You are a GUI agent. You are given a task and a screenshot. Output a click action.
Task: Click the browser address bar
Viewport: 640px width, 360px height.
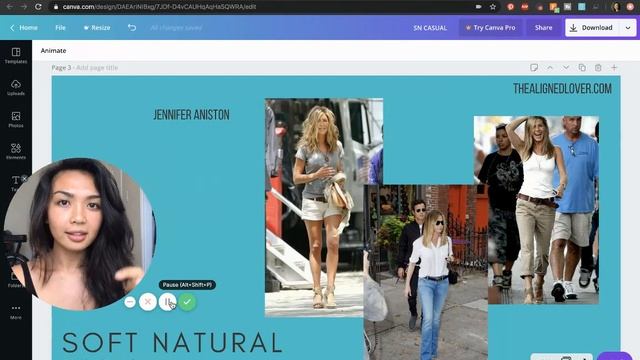(261, 7)
